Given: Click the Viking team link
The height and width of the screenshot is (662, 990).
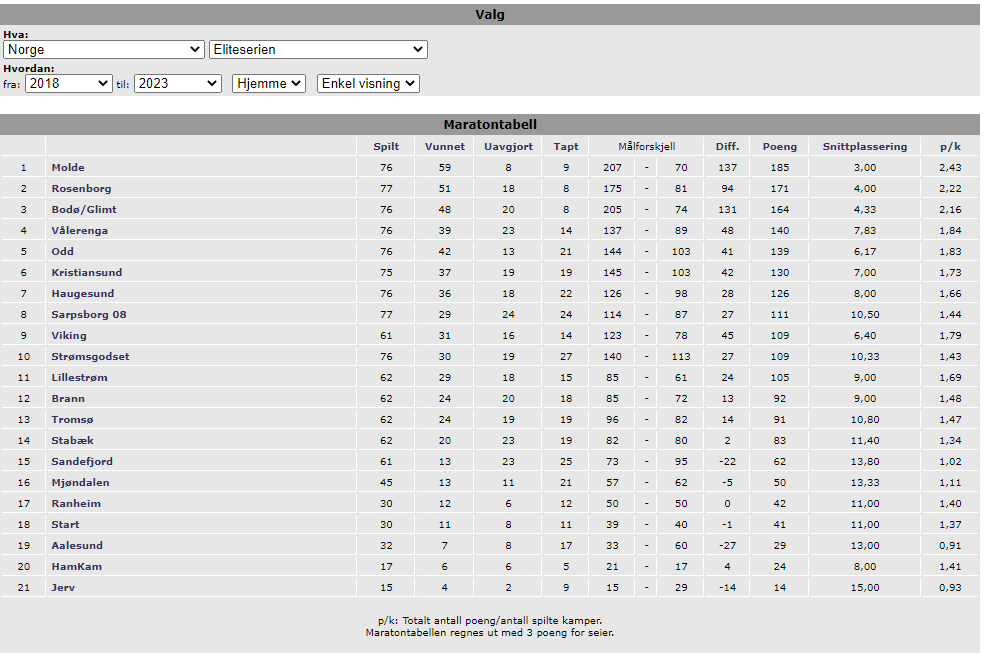Looking at the screenshot, I should [x=69, y=335].
